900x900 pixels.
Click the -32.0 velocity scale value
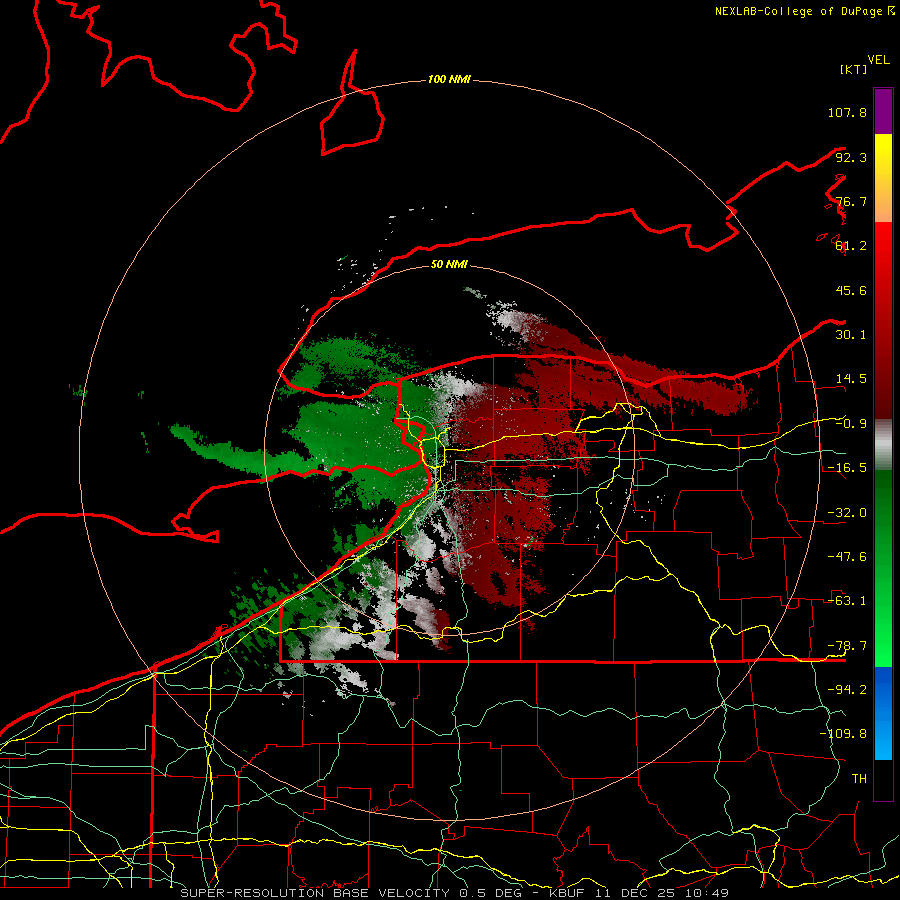(847, 513)
